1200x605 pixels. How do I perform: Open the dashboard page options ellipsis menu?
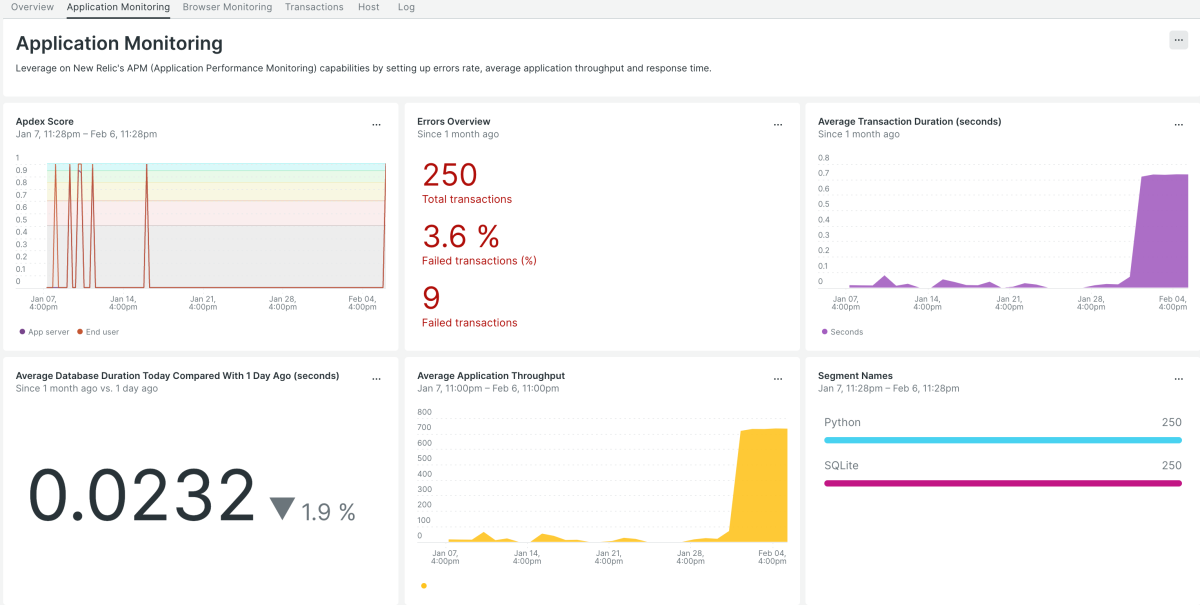click(1178, 40)
